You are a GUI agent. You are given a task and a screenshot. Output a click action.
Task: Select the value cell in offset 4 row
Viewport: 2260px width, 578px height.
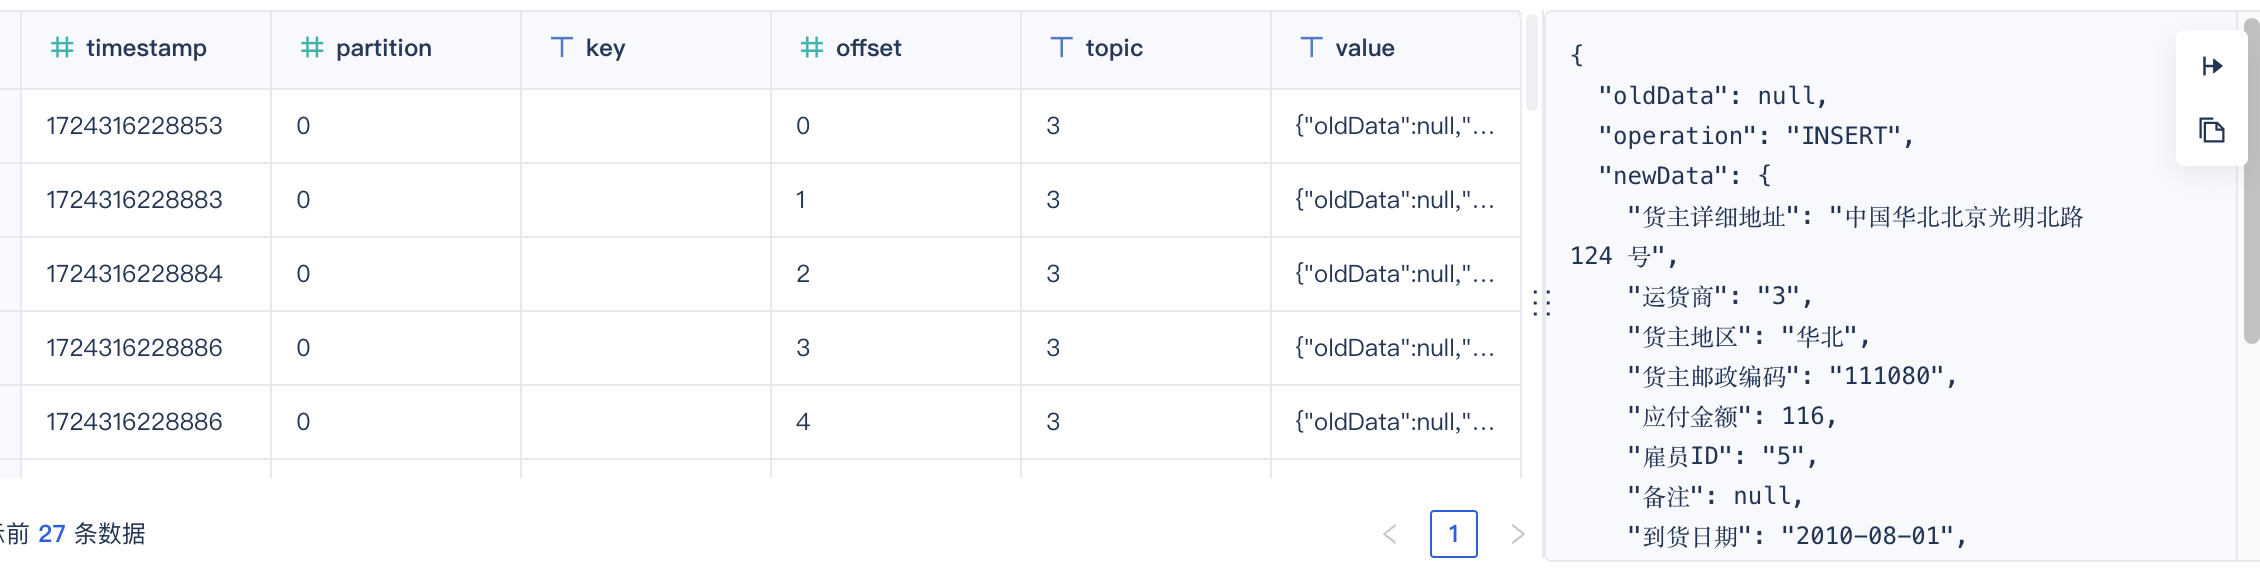[1396, 422]
